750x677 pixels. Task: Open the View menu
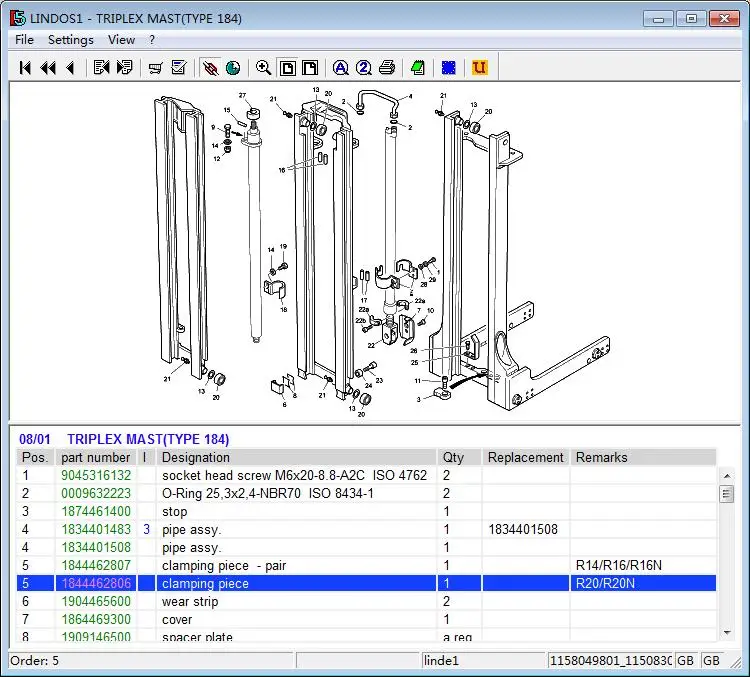[121, 40]
